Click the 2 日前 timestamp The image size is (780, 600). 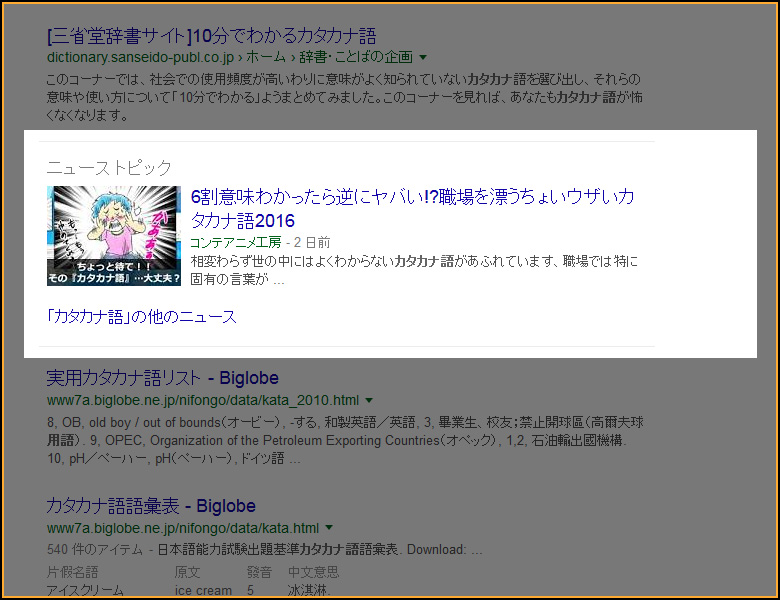[x=312, y=242]
